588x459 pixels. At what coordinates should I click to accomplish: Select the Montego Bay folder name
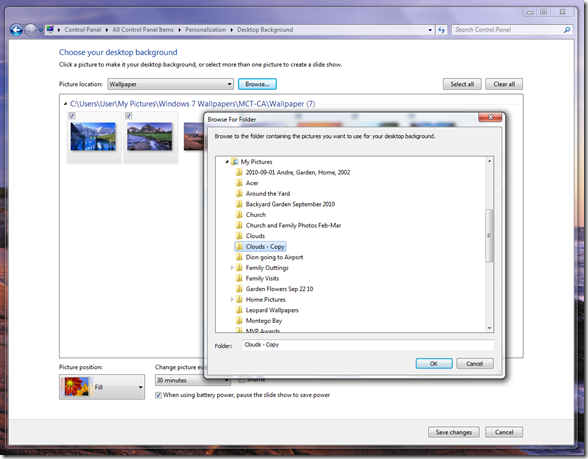point(264,321)
